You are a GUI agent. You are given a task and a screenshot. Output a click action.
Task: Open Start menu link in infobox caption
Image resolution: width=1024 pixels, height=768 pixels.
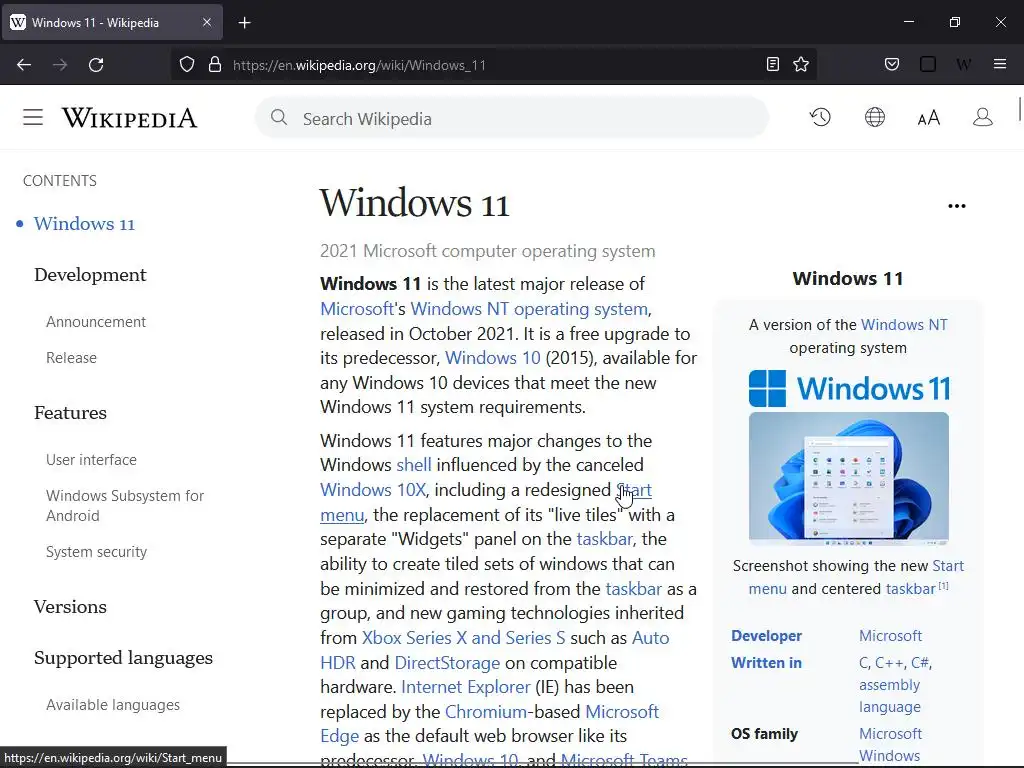point(948,566)
